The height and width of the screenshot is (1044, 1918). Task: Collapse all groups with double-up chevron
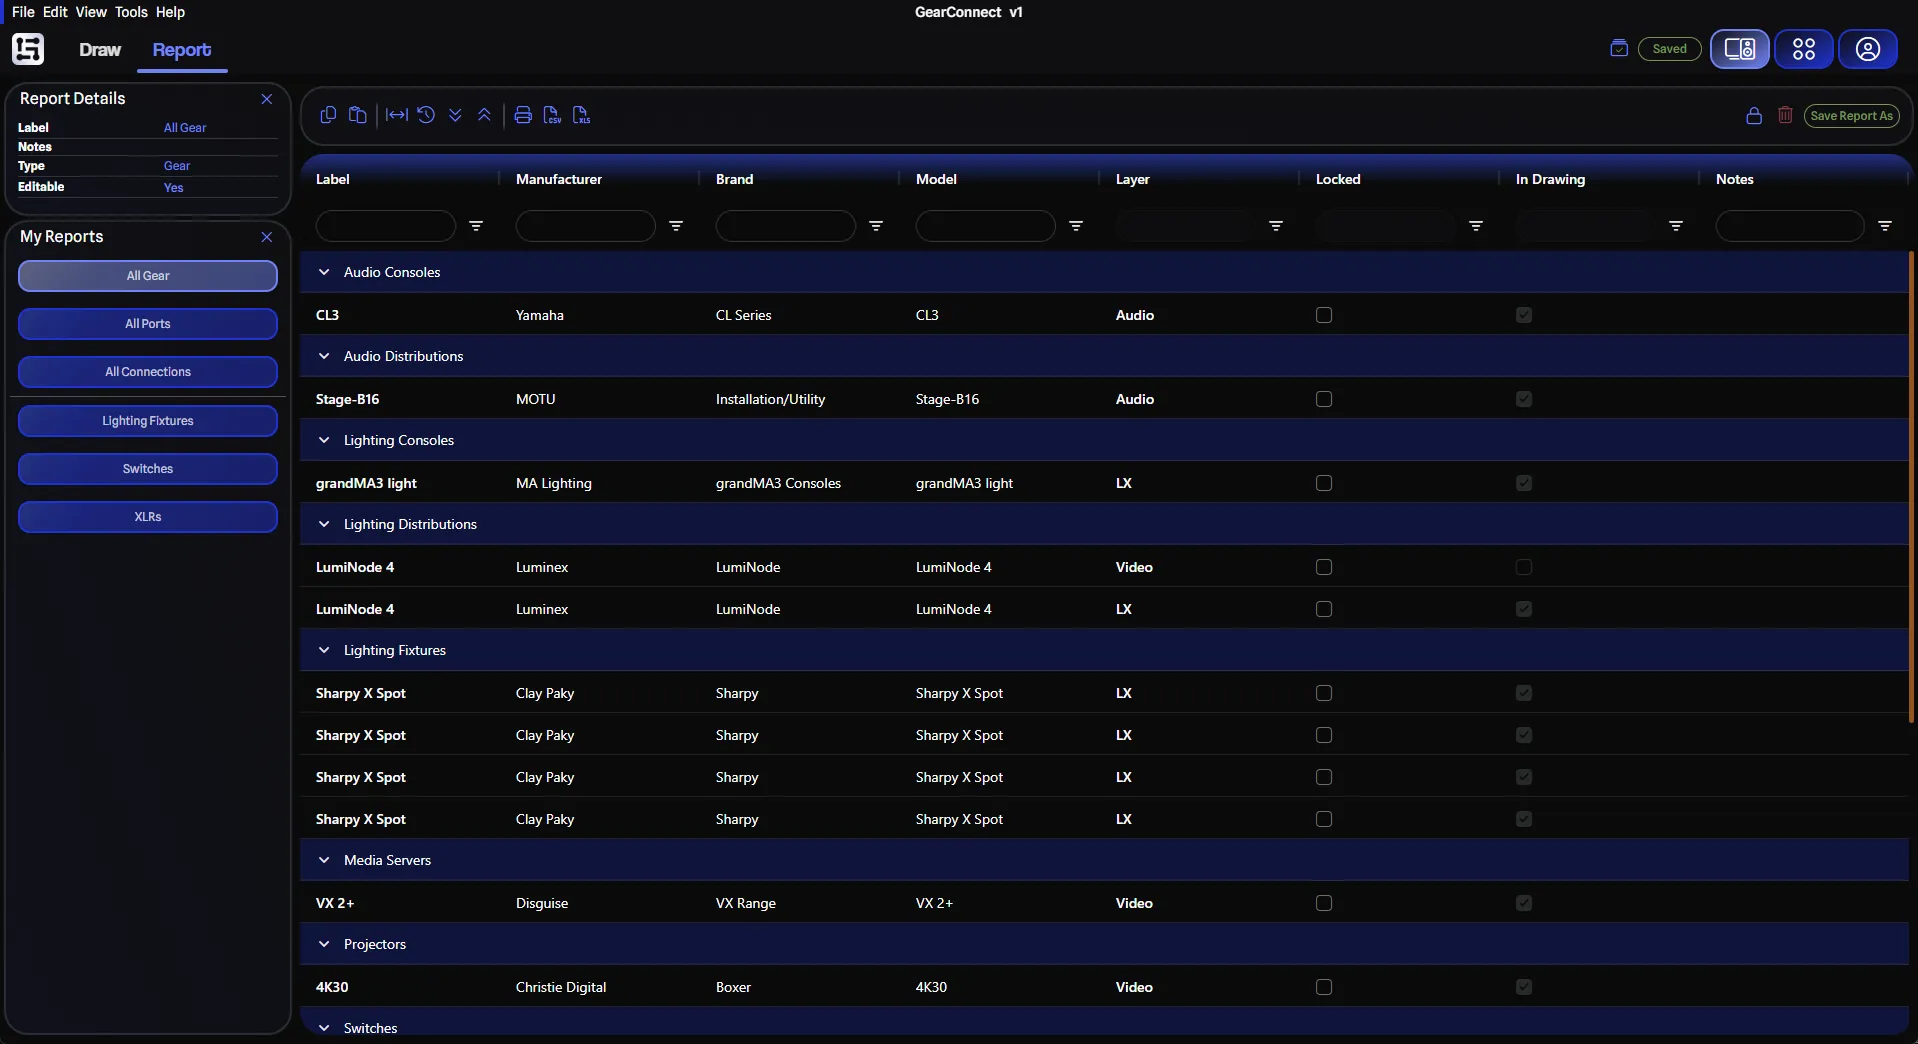pos(484,115)
